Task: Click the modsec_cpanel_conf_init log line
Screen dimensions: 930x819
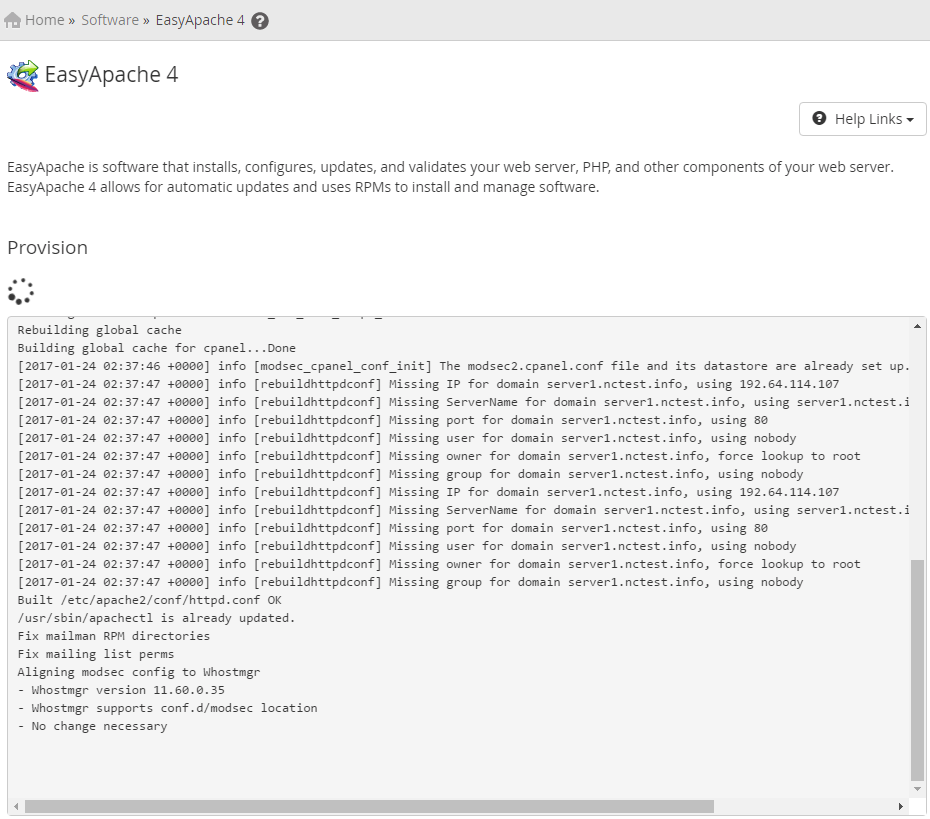Action: (x=463, y=367)
